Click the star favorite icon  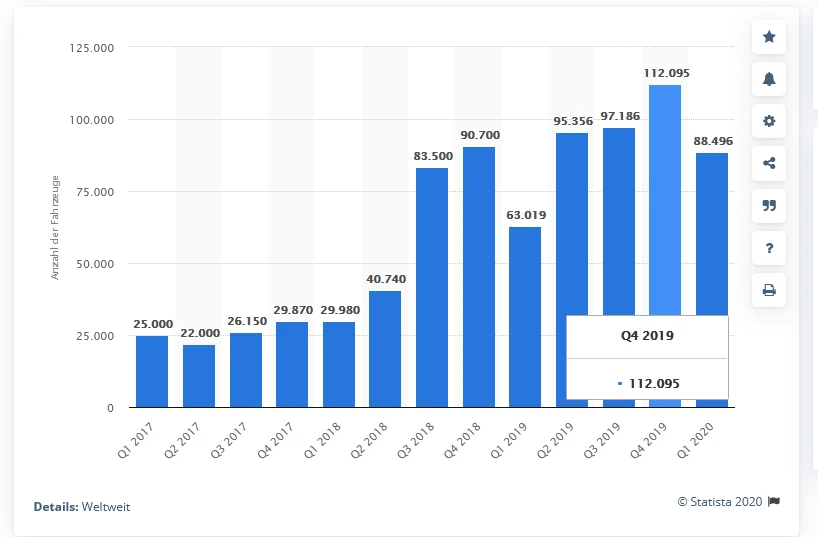coord(768,37)
